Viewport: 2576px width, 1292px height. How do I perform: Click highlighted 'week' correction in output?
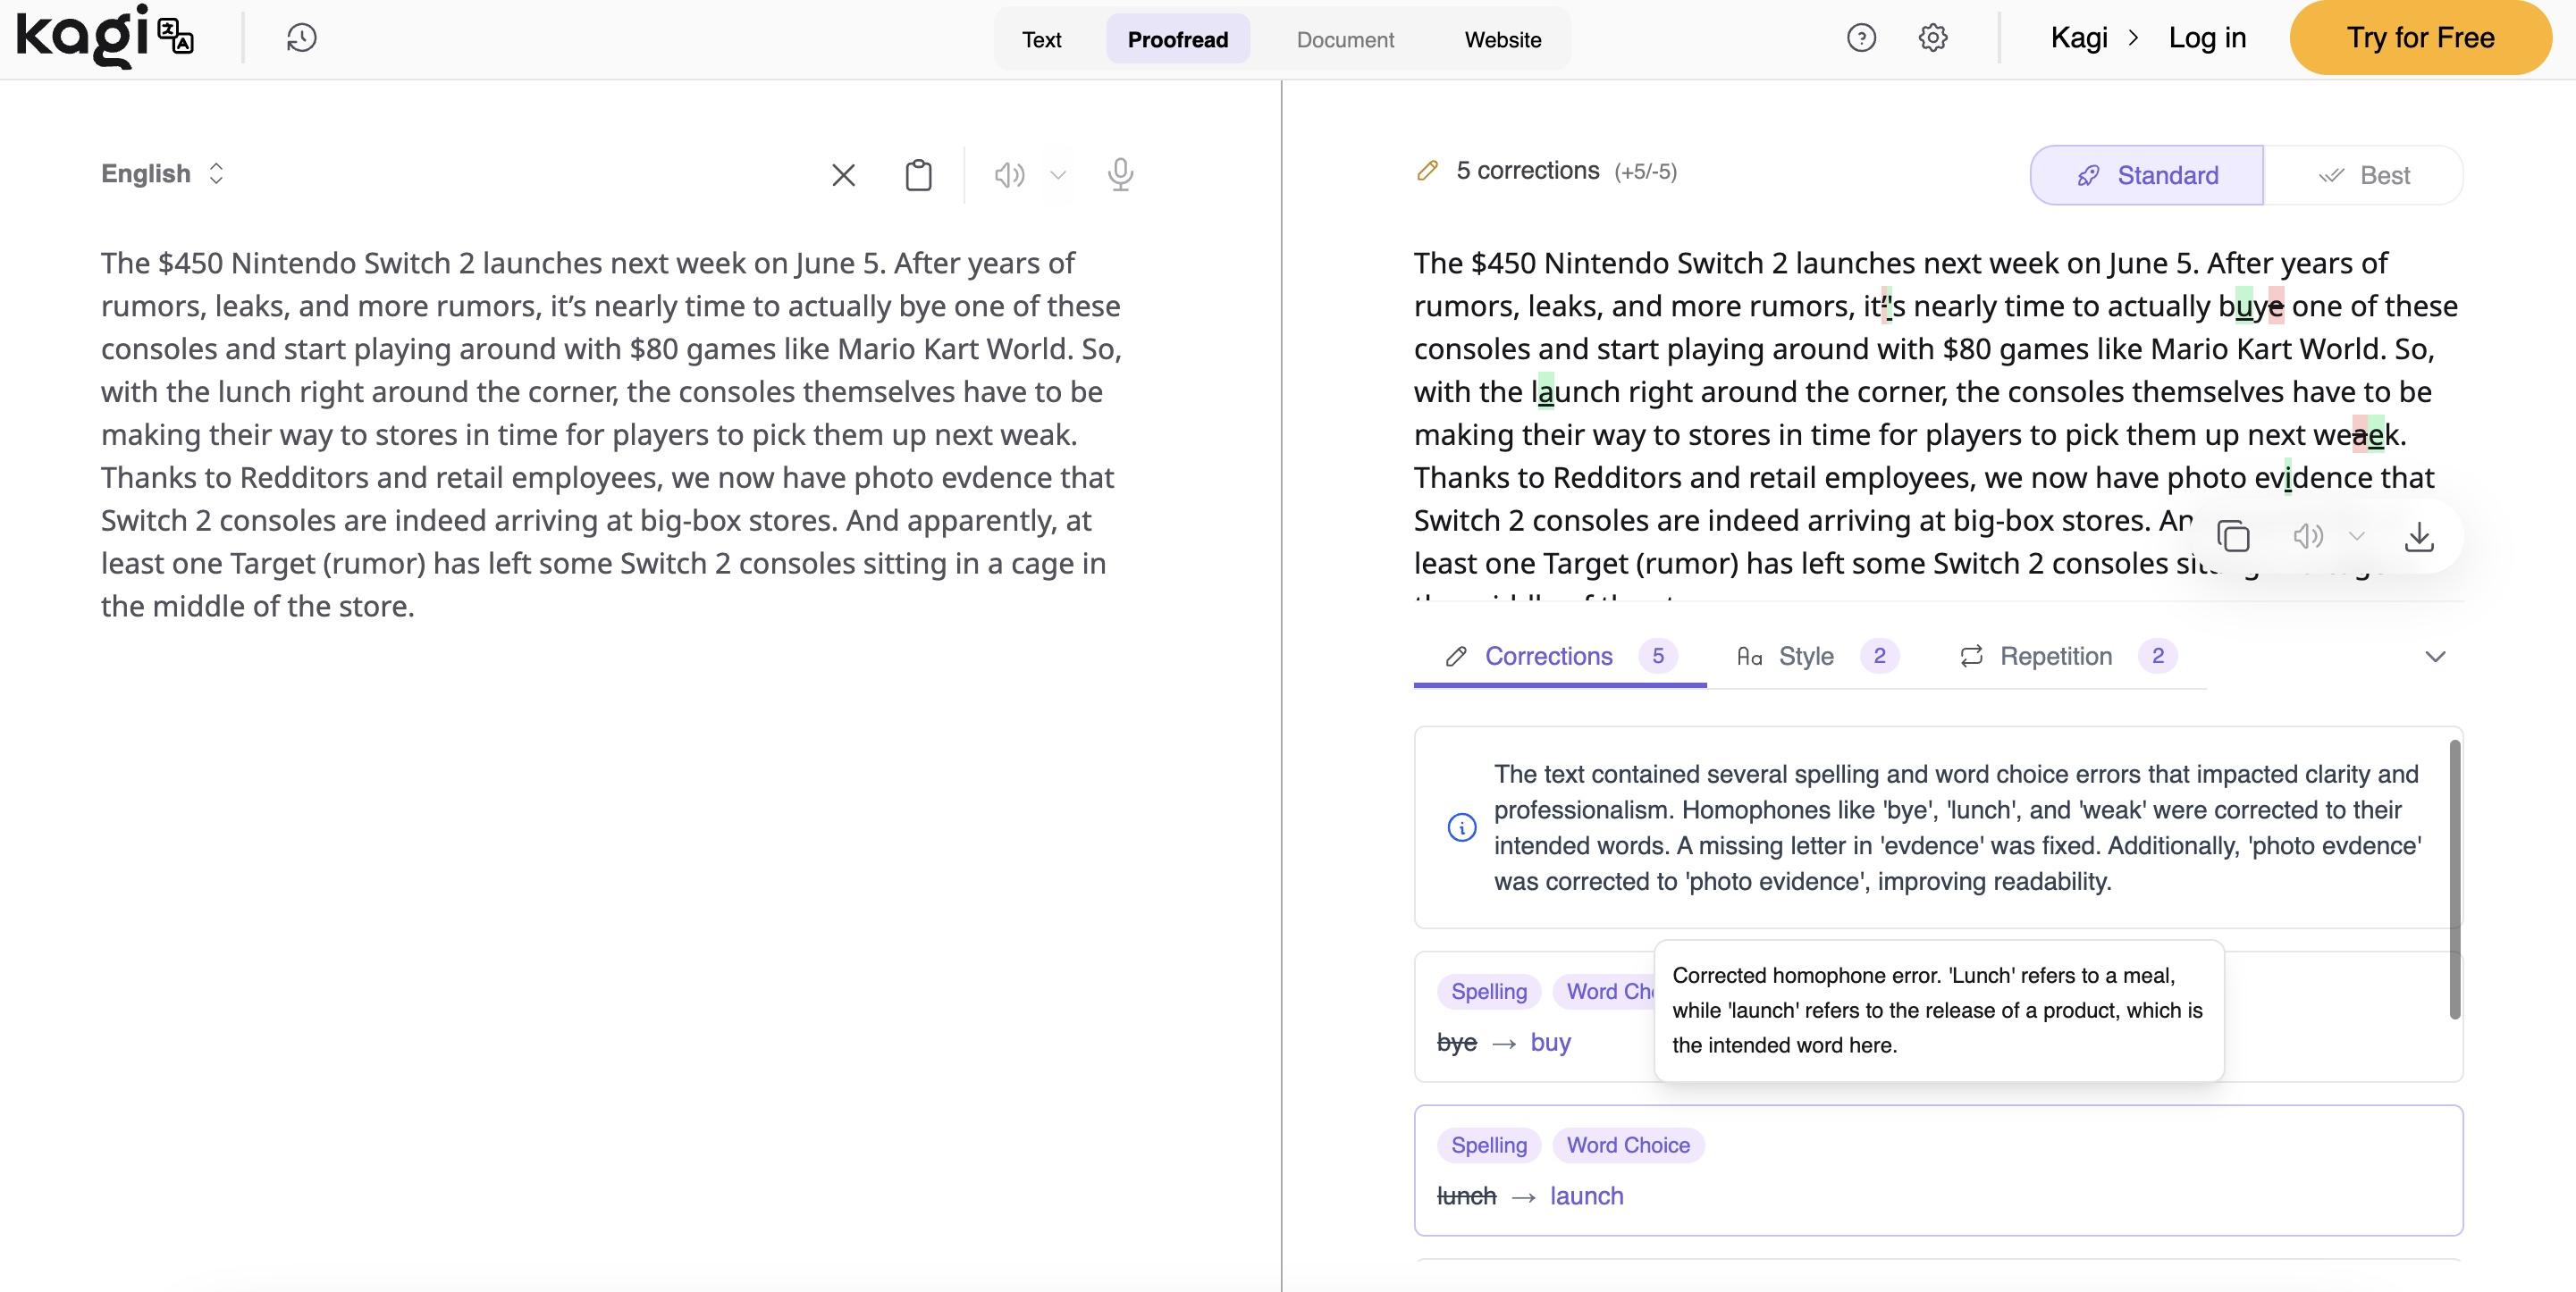pyautogui.click(x=2355, y=435)
